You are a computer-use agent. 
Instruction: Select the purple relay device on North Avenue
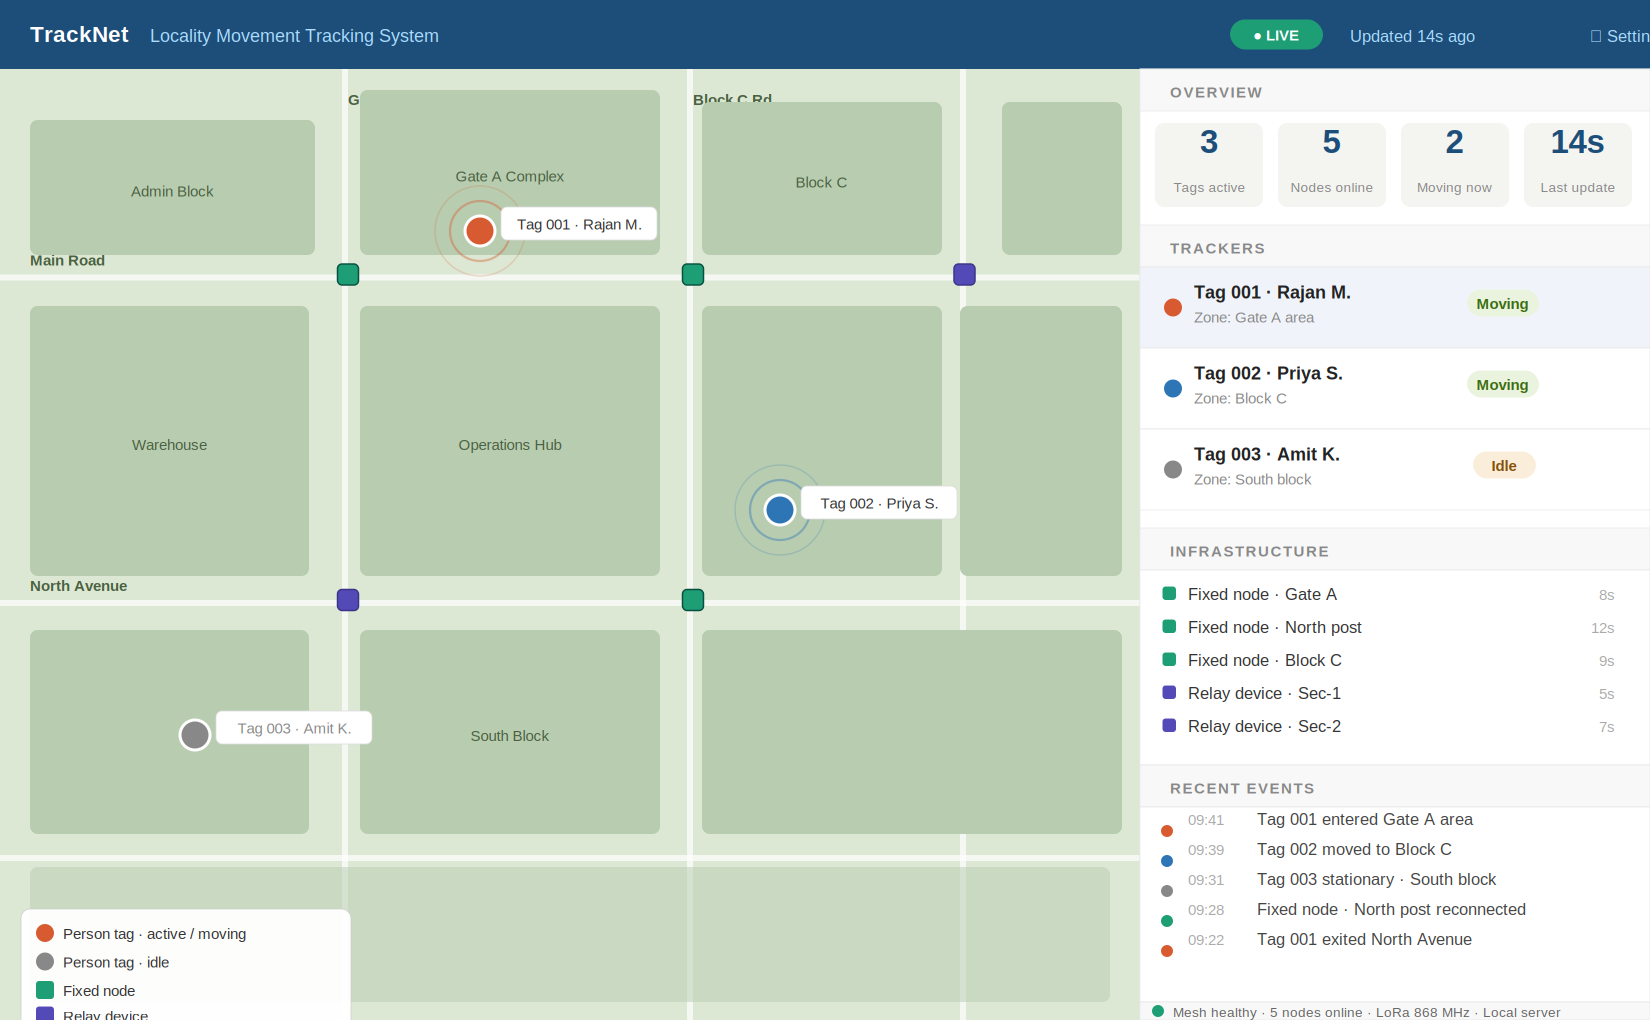tap(348, 600)
